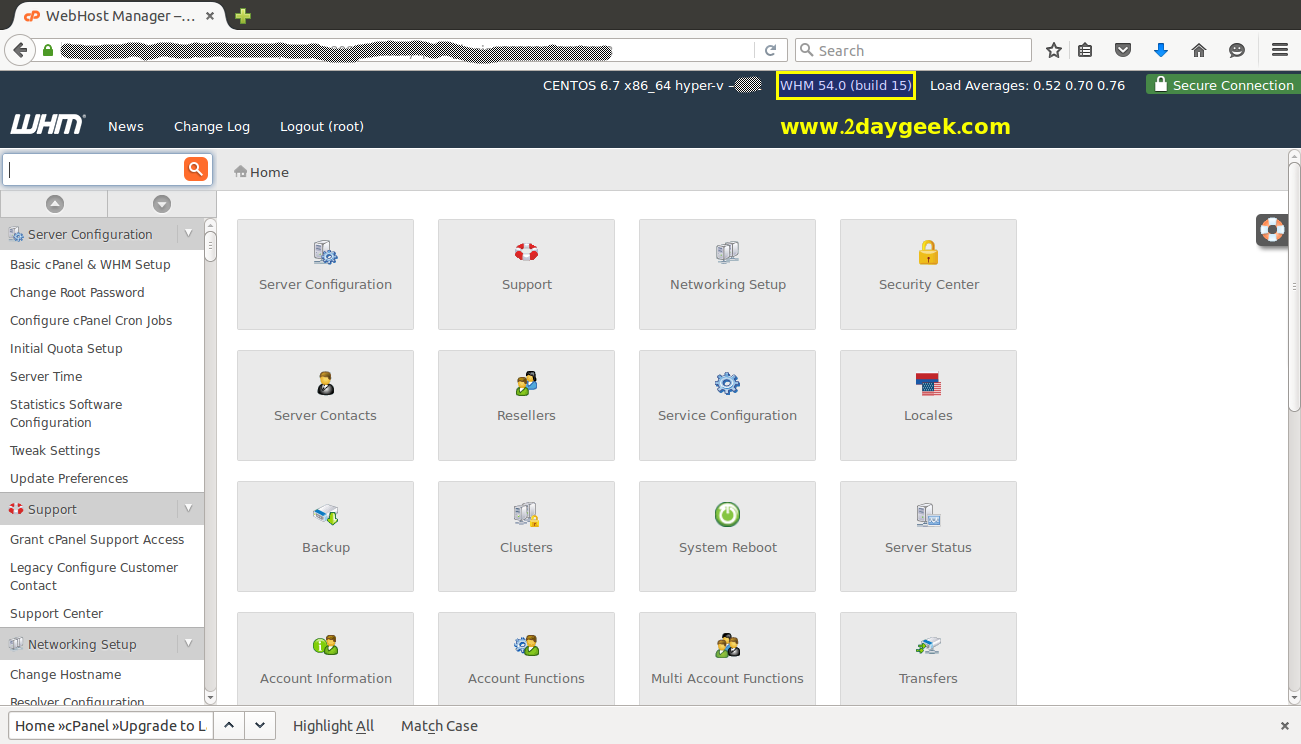This screenshot has height=744, width=1301.
Task: Click the Backup tile icon
Action: pos(326,515)
